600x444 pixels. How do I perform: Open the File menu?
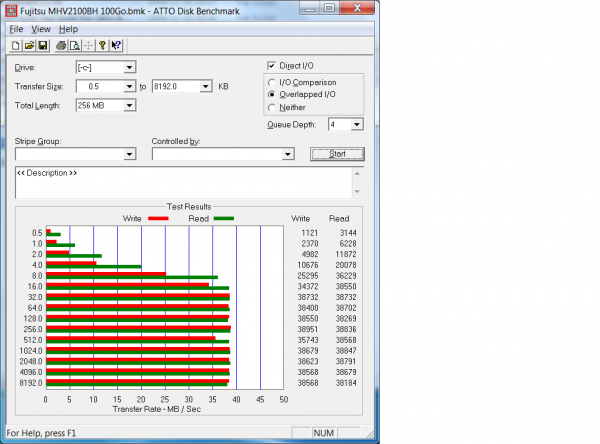coord(16,29)
